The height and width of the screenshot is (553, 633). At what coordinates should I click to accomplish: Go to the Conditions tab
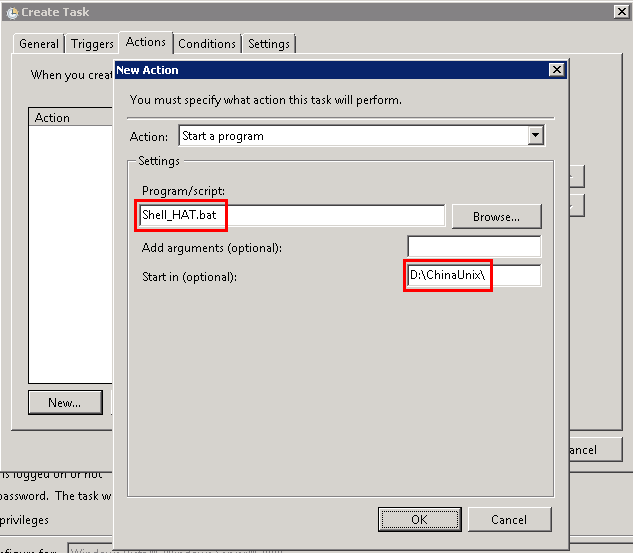(x=207, y=44)
